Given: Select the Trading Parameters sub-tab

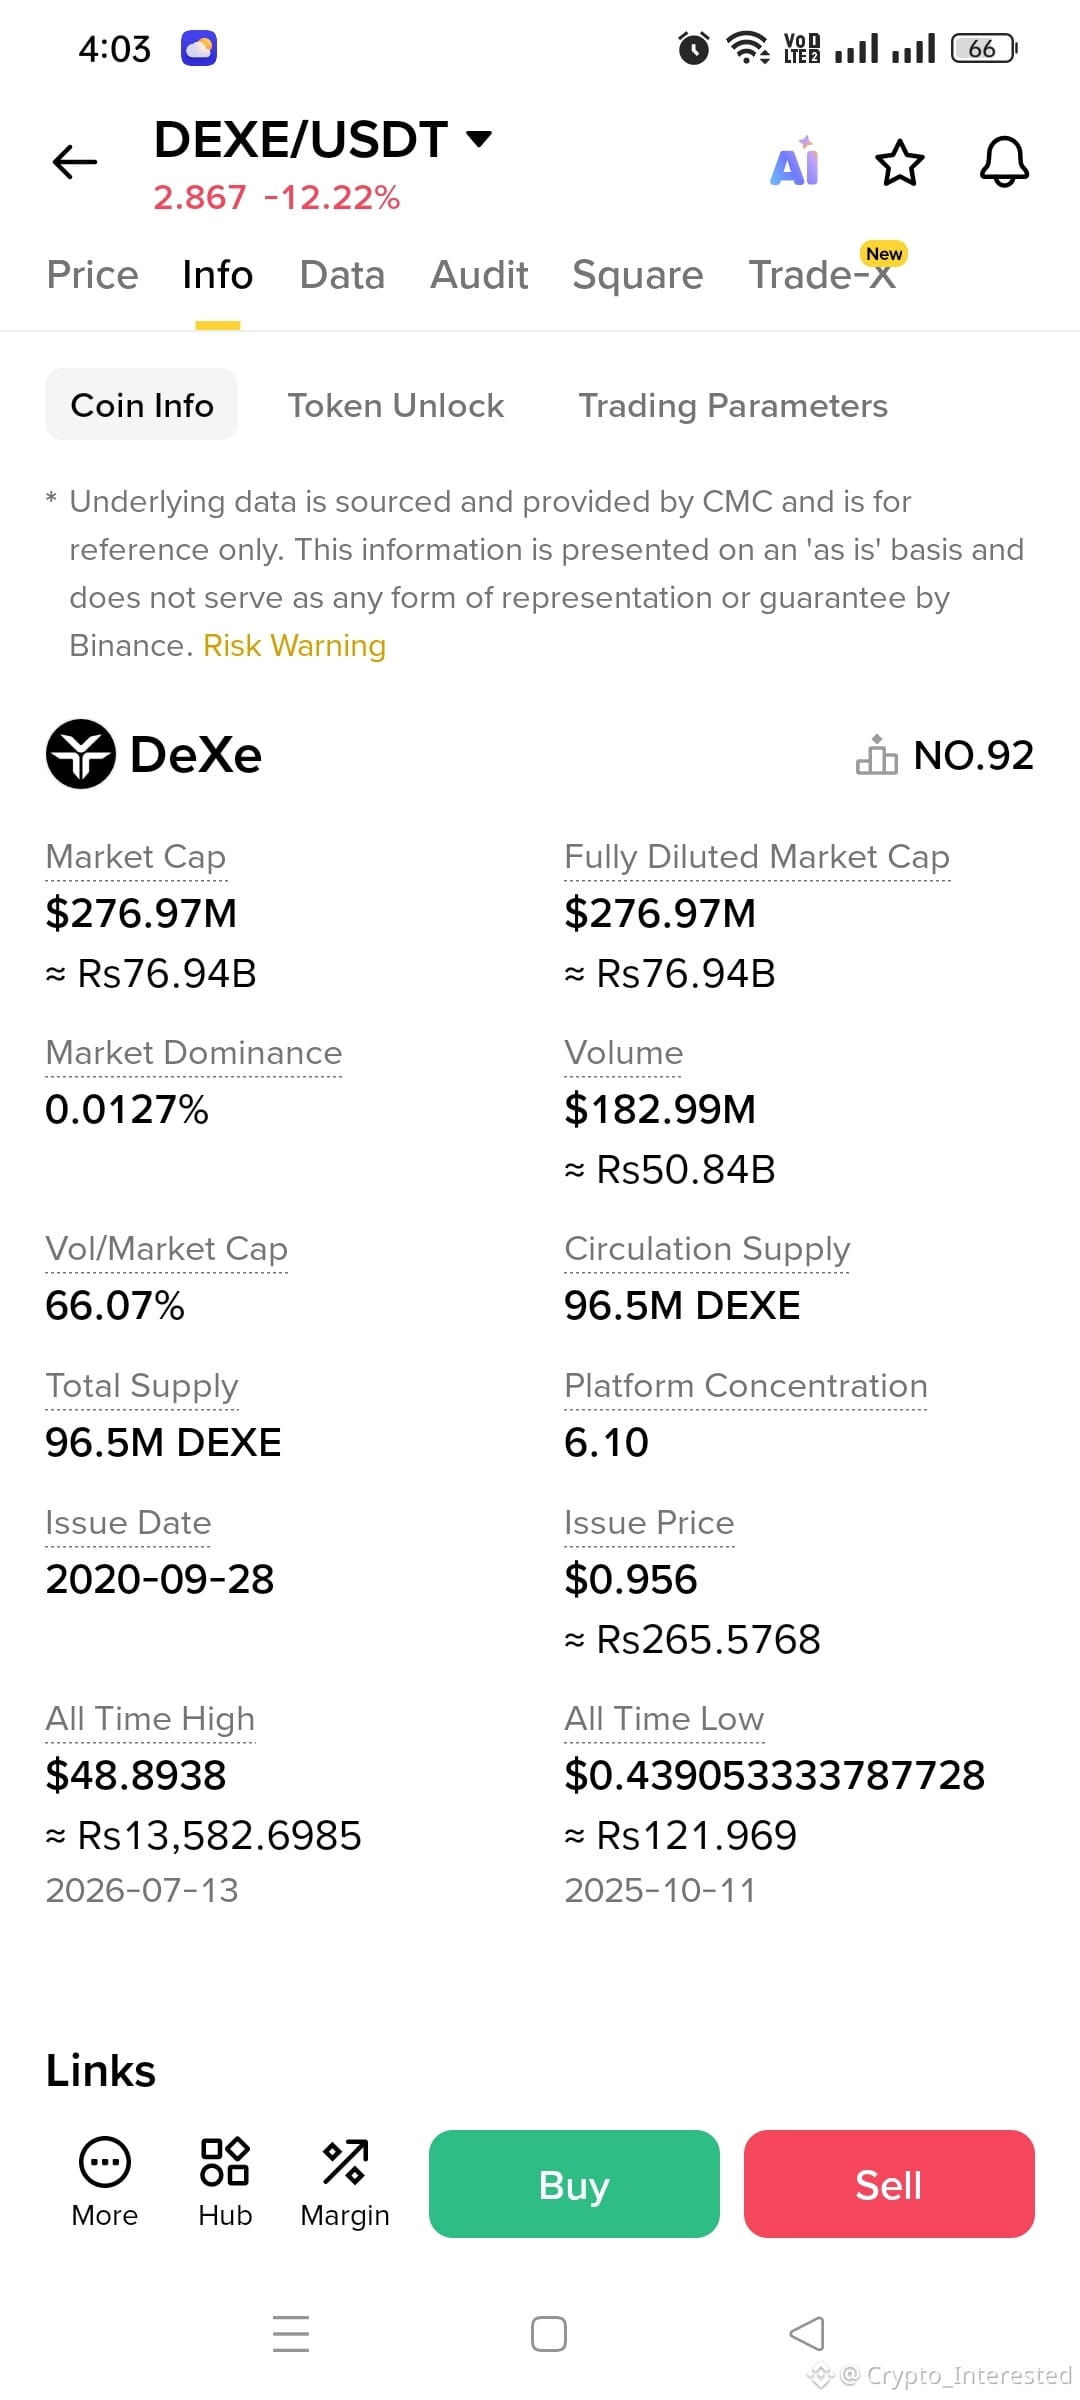Looking at the screenshot, I should [x=733, y=405].
